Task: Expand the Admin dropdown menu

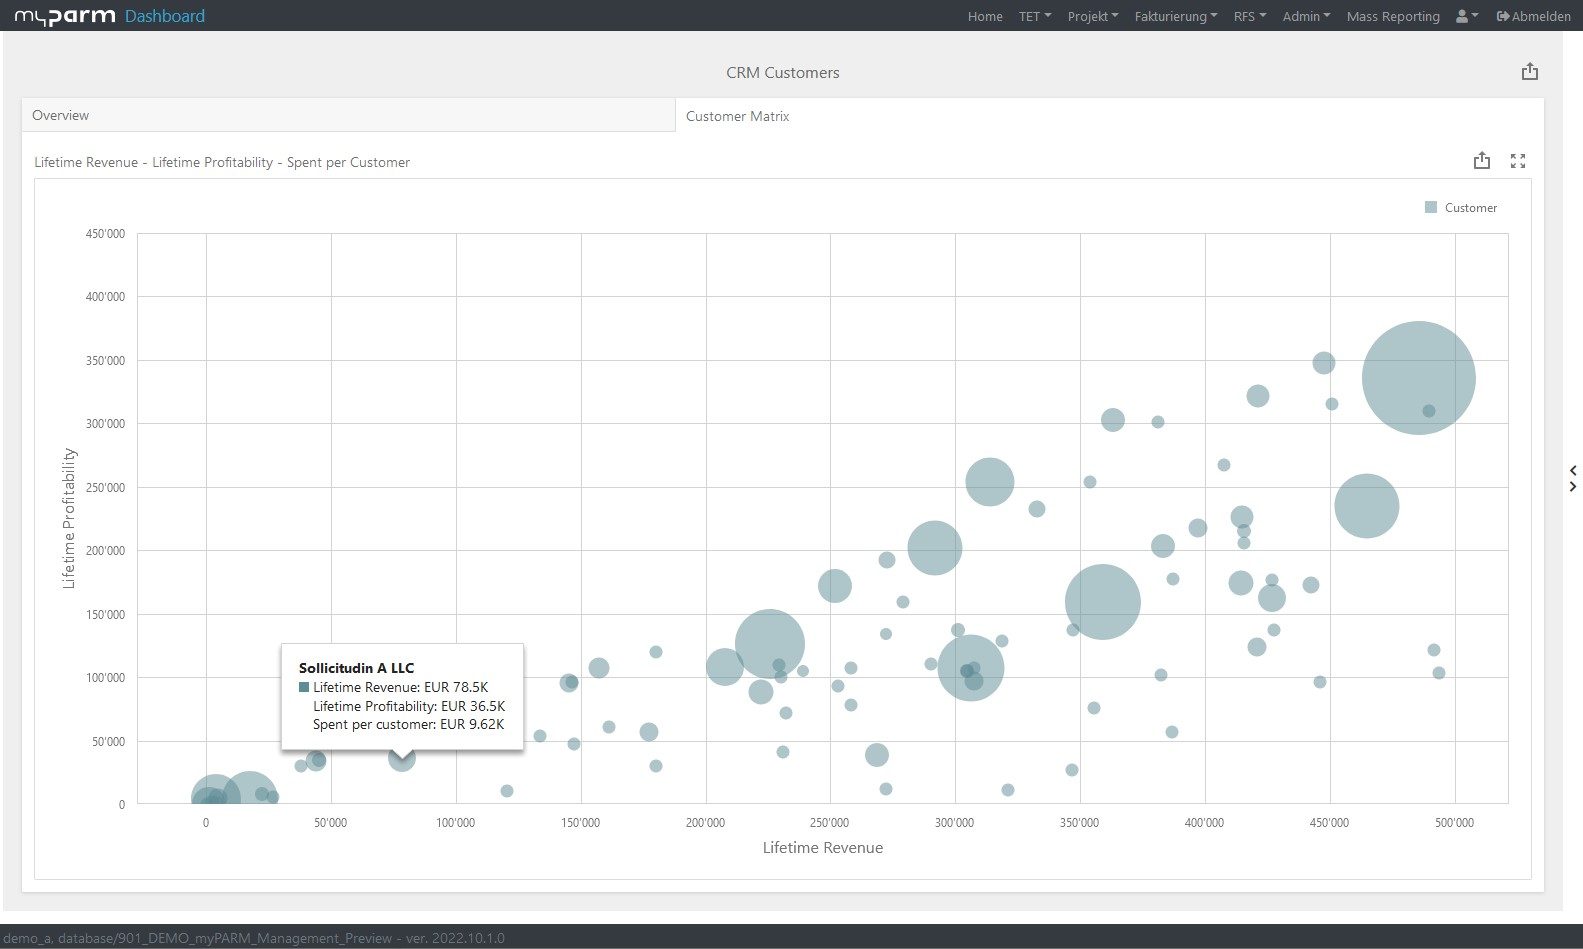Action: click(1306, 16)
